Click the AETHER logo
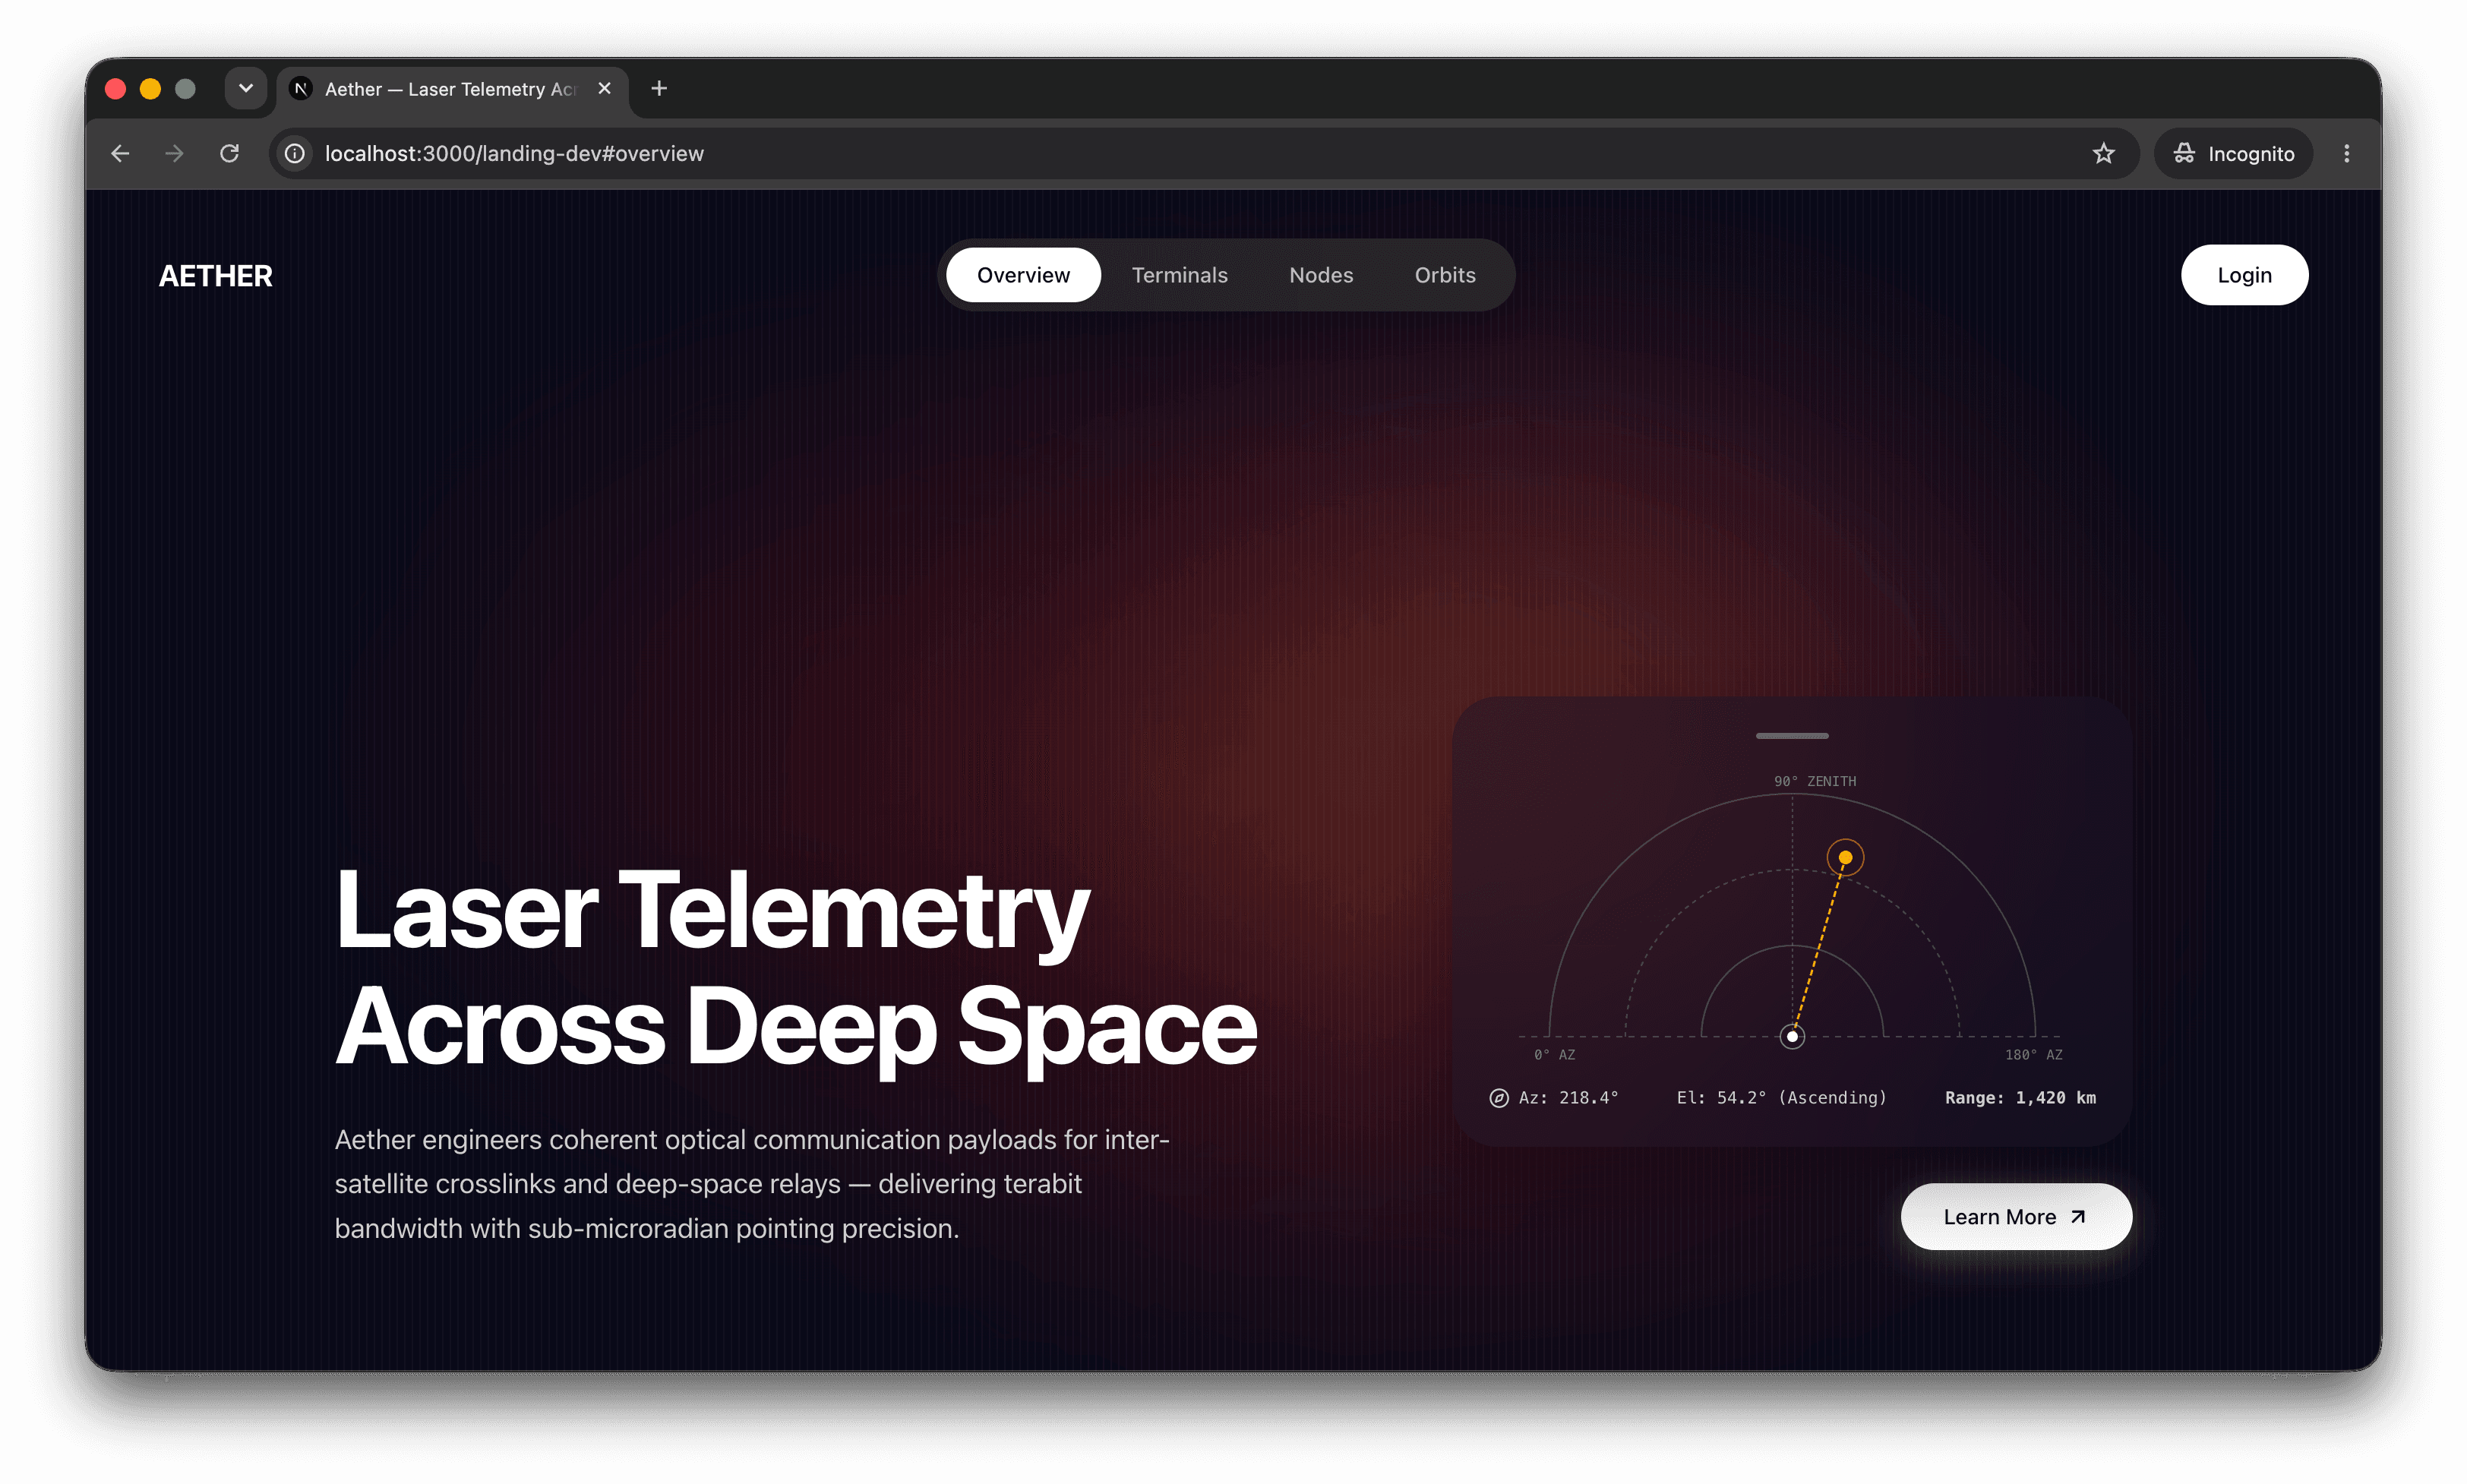Image resolution: width=2467 pixels, height=1484 pixels. [x=216, y=276]
